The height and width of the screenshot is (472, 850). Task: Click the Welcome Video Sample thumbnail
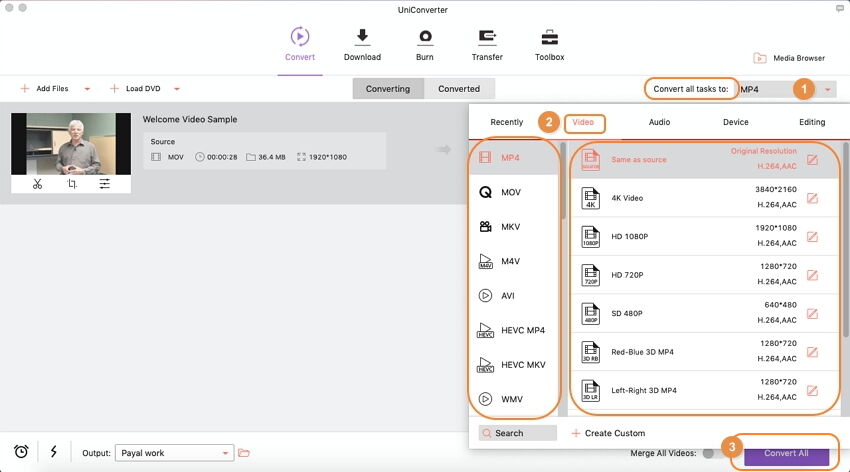71,144
